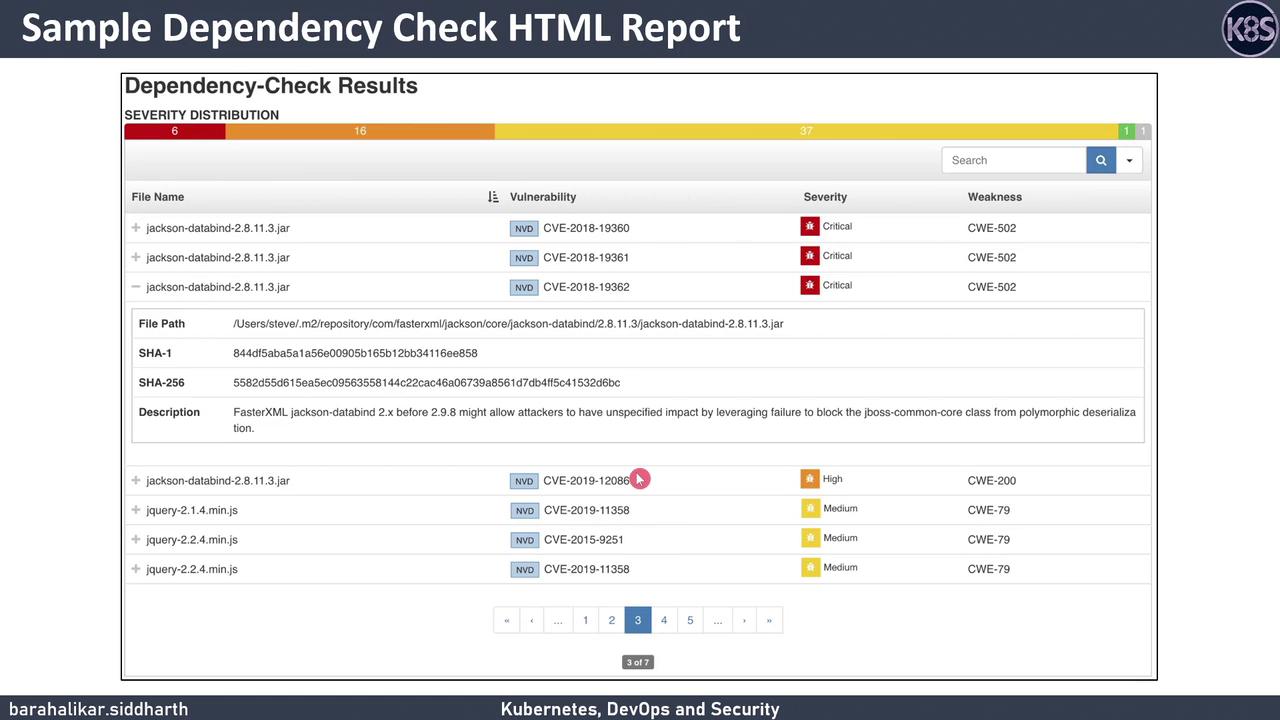The height and width of the screenshot is (720, 1280).
Task: Go to next page with › button
Action: pyautogui.click(x=744, y=620)
